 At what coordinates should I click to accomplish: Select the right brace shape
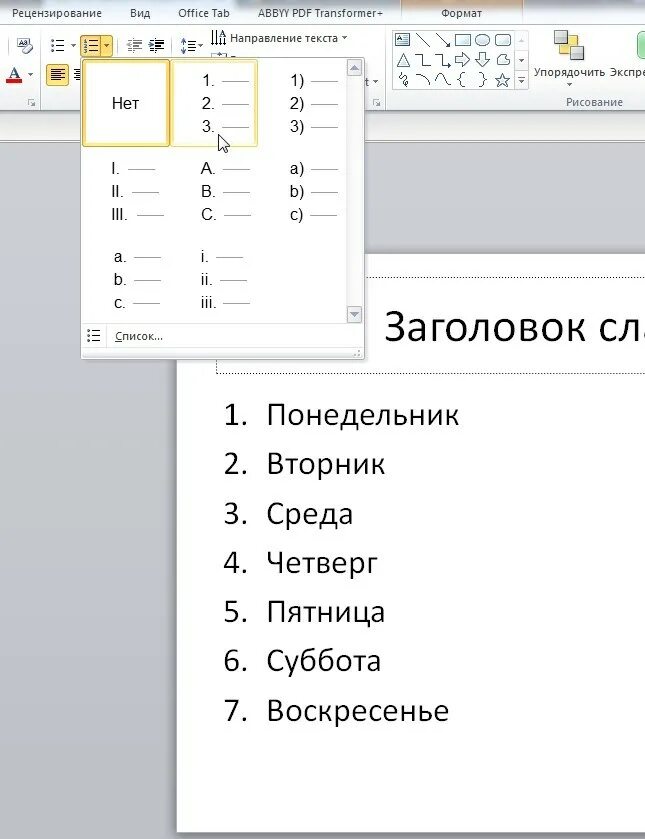(x=482, y=80)
